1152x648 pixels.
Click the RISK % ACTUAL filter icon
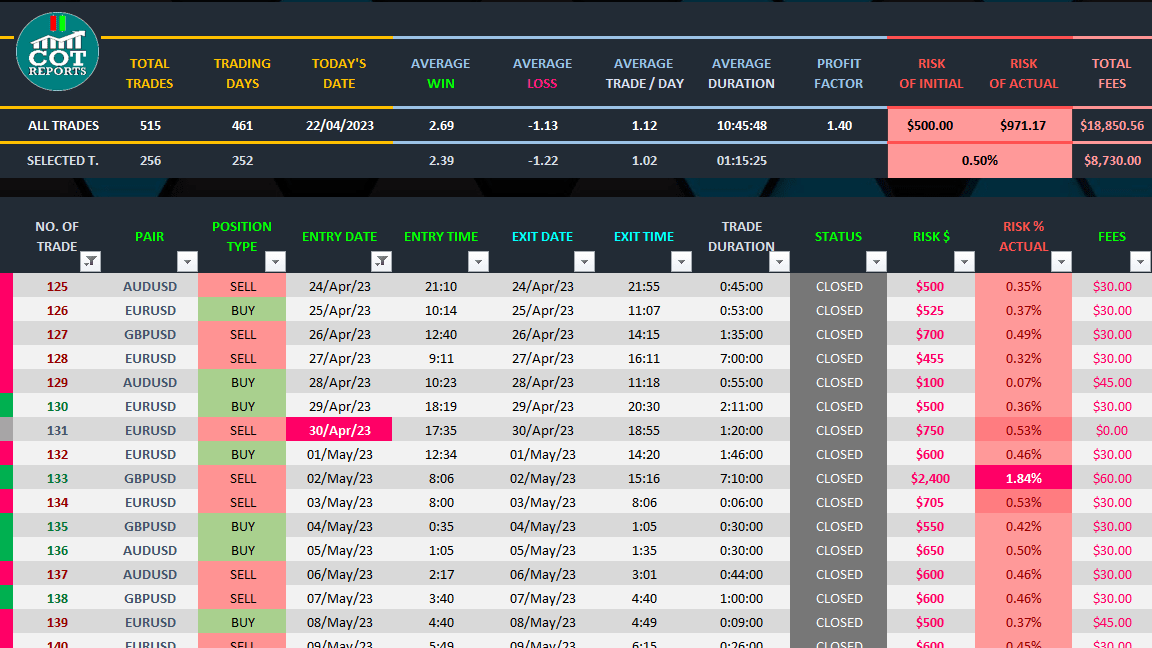tap(1062, 261)
